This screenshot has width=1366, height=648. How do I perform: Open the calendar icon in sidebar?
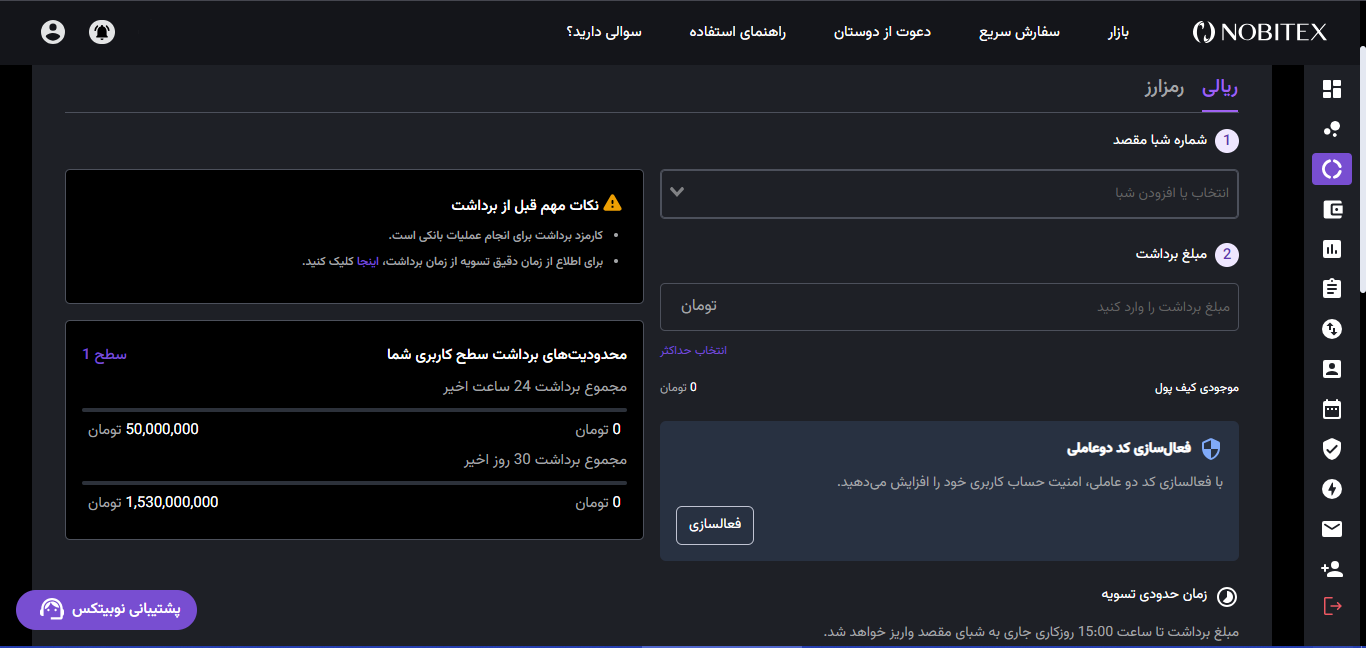coord(1331,408)
